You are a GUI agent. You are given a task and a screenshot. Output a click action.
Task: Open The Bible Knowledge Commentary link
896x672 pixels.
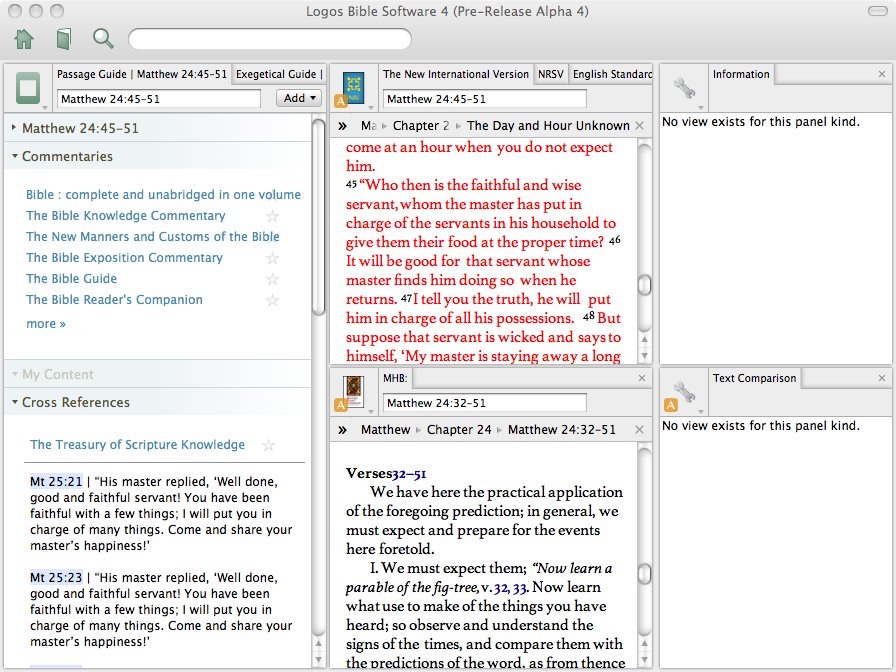[126, 216]
